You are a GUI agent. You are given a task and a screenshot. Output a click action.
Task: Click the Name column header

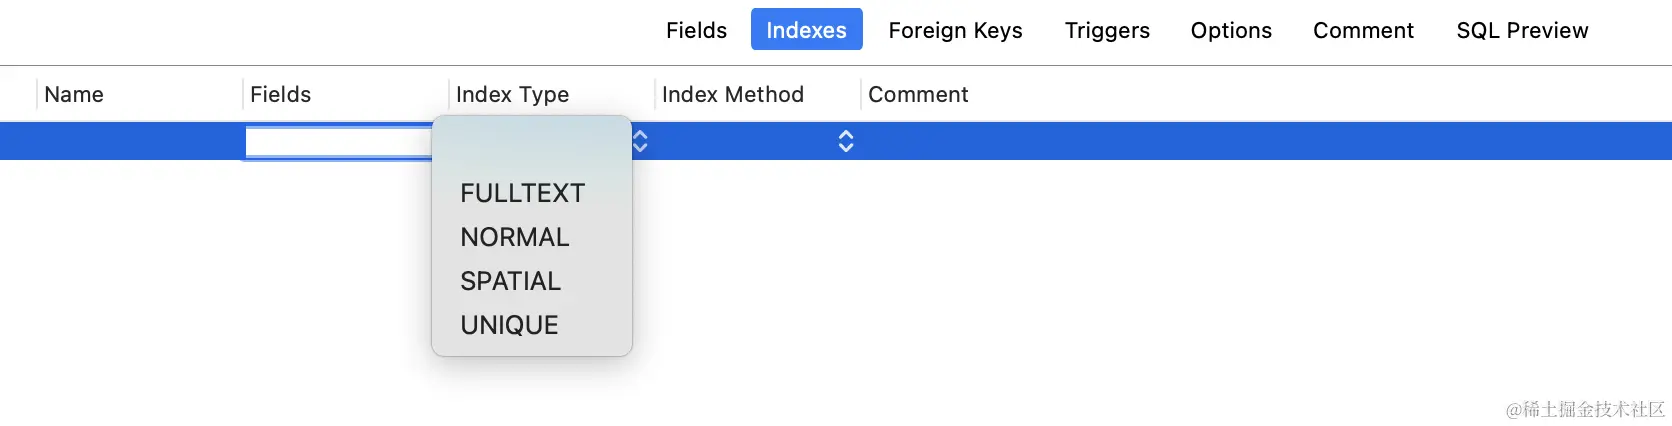(74, 95)
